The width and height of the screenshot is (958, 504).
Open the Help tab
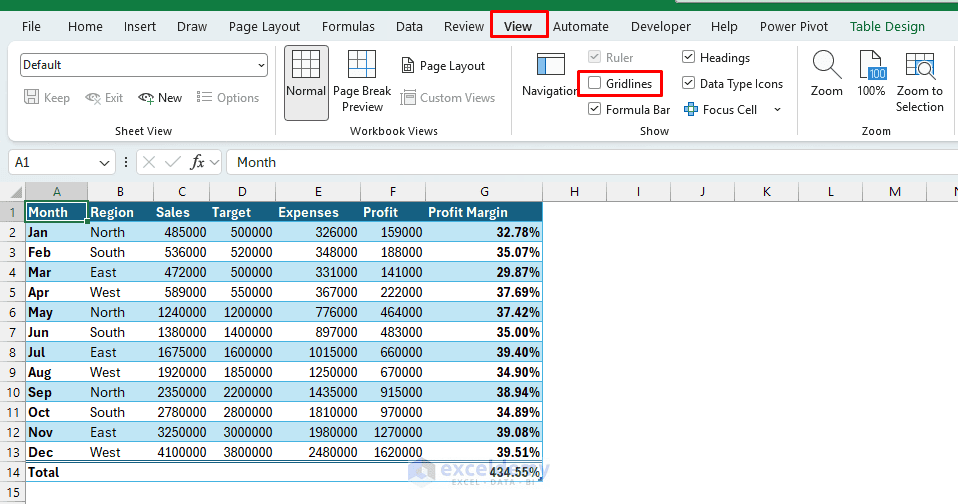coord(724,26)
